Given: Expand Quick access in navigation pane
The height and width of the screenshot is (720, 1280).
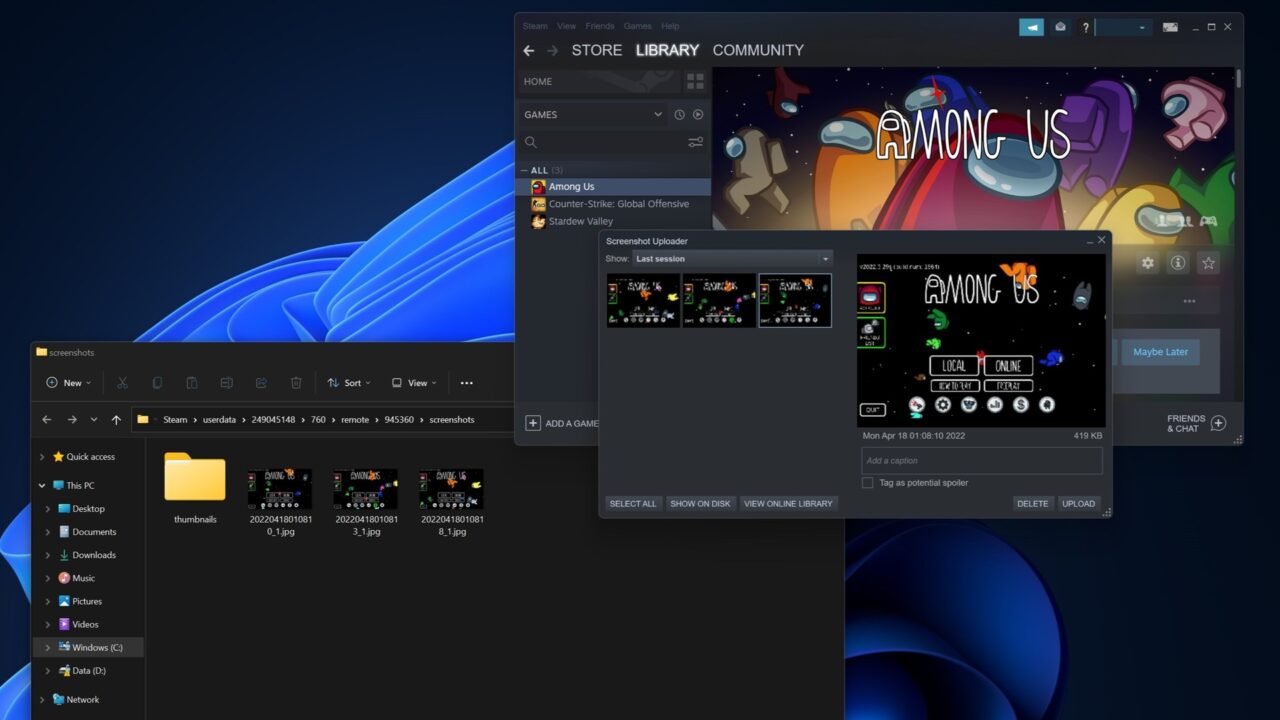Looking at the screenshot, I should (x=42, y=457).
